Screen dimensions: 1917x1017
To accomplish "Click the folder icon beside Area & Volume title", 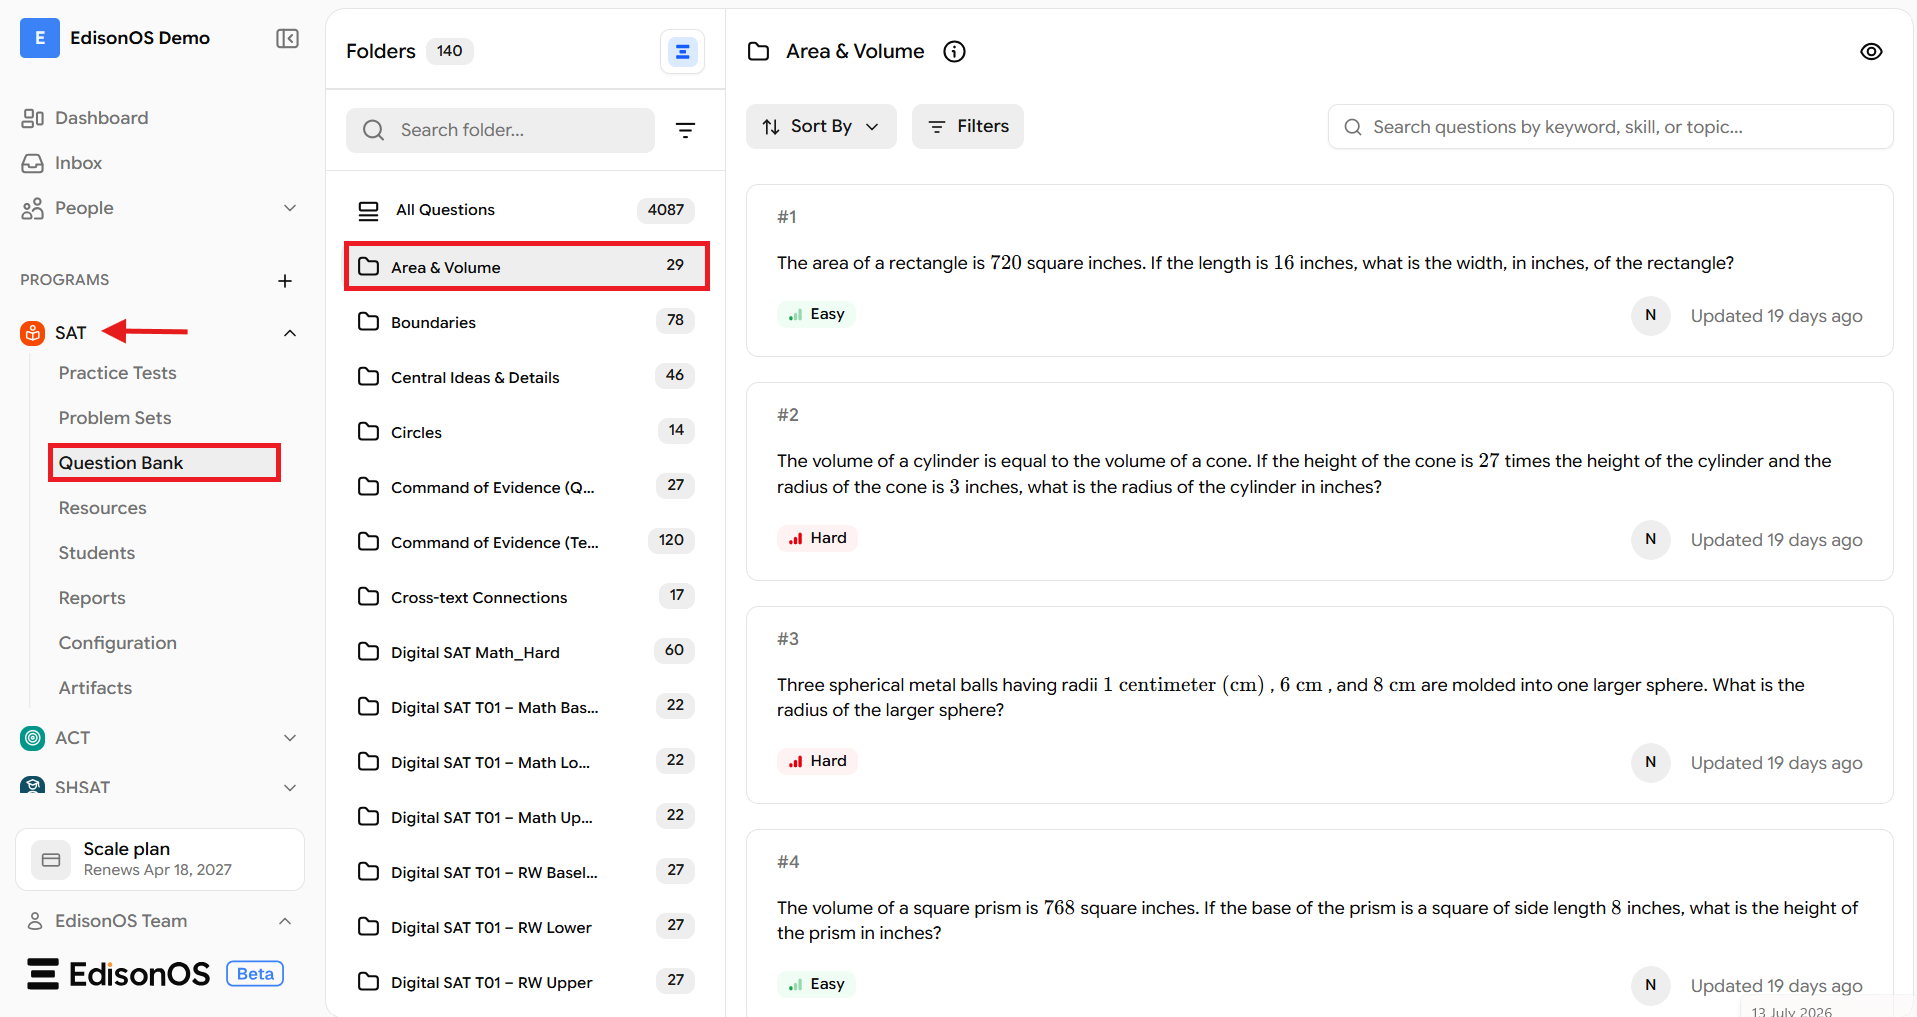I will [x=759, y=51].
